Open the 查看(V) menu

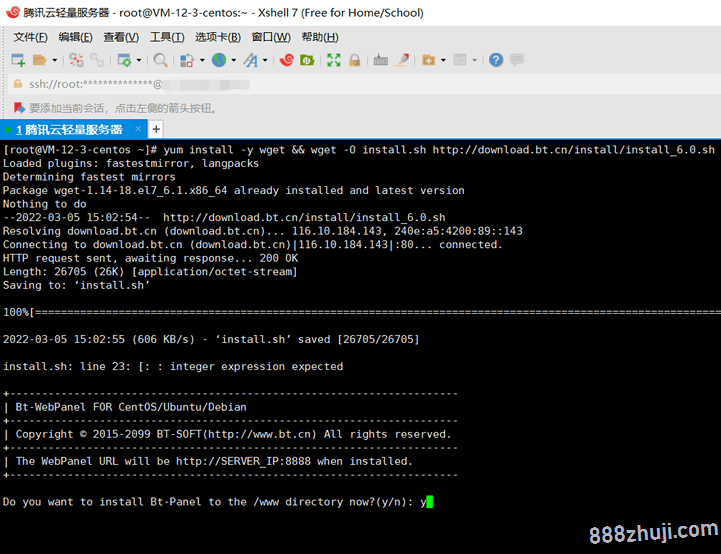(x=121, y=37)
